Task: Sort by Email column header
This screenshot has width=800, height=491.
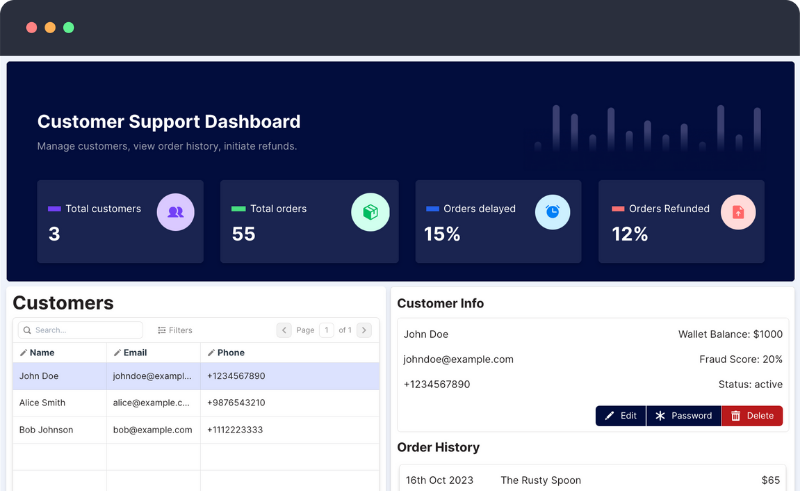Action: (135, 353)
